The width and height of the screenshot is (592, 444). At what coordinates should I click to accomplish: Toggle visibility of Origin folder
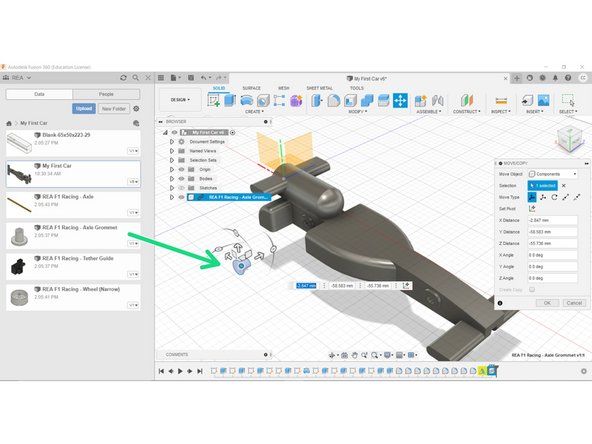click(182, 170)
